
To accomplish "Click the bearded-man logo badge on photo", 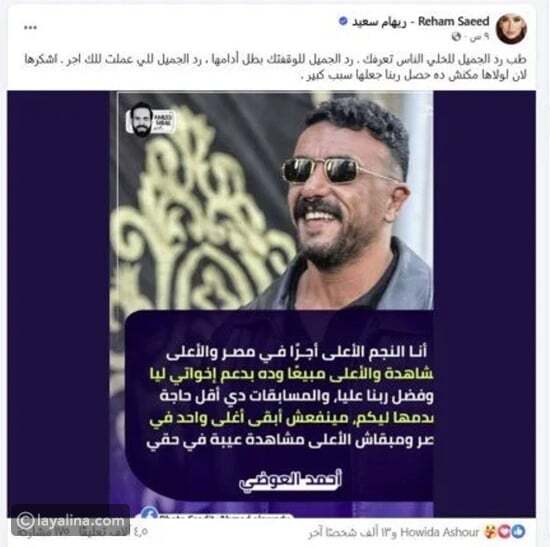I will tap(151, 120).
